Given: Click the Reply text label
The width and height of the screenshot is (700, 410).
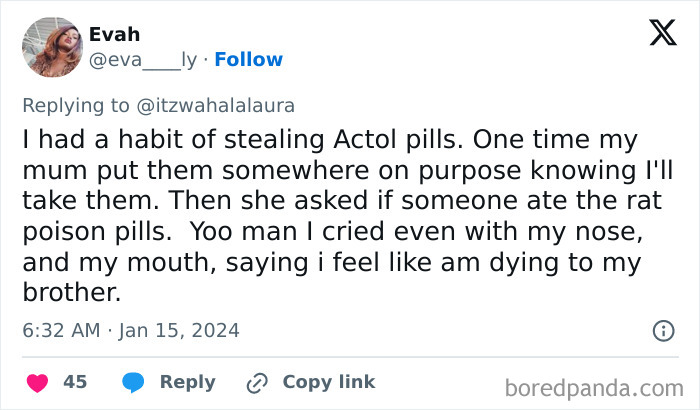Looking at the screenshot, I should [x=188, y=382].
